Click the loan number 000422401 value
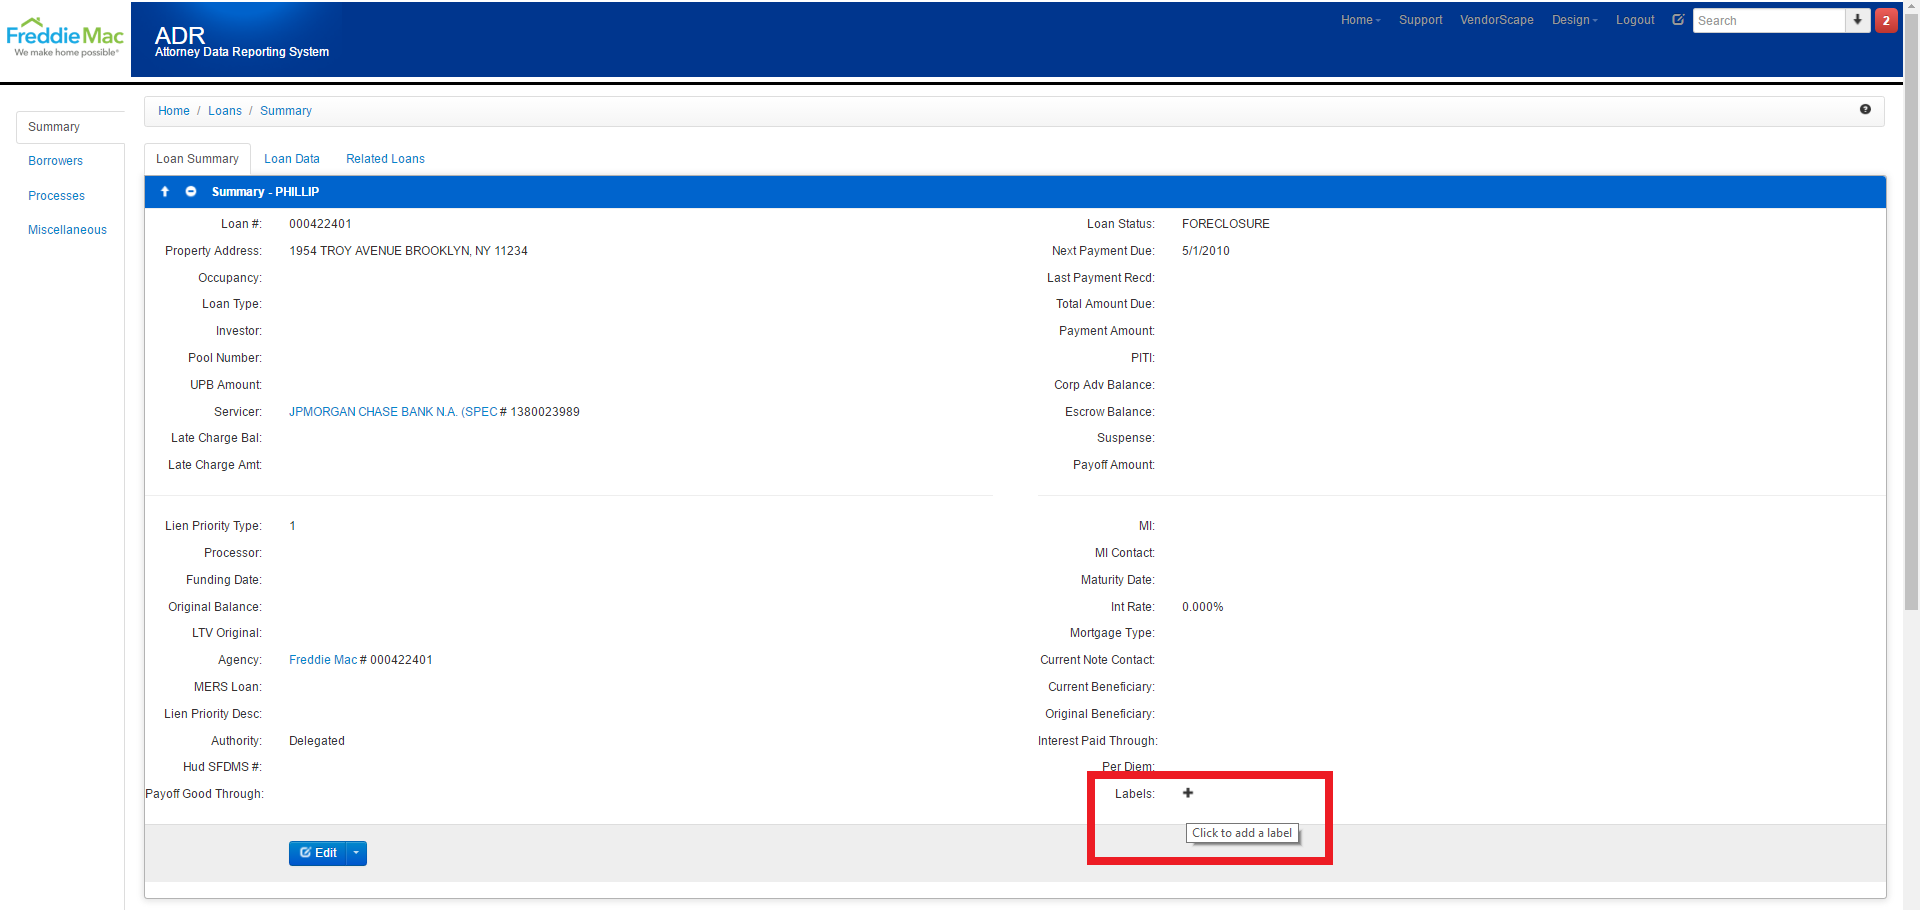The image size is (1920, 910). click(x=320, y=224)
